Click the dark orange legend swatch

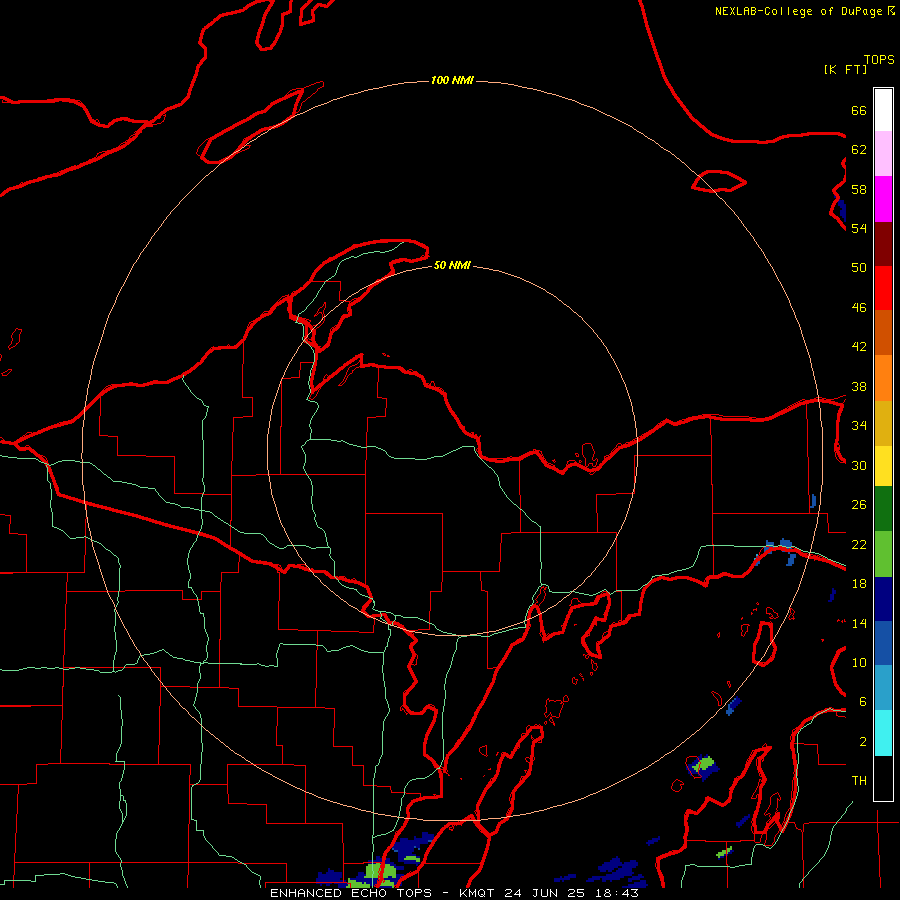pos(883,332)
